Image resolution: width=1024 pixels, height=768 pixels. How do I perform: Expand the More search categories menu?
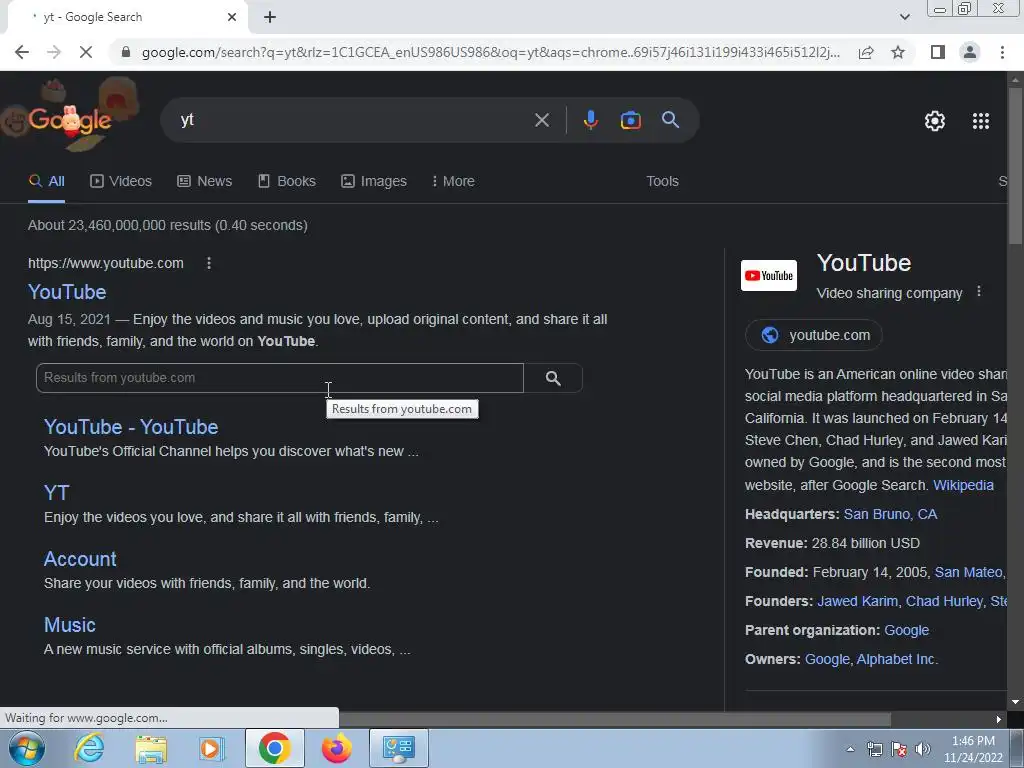point(453,181)
